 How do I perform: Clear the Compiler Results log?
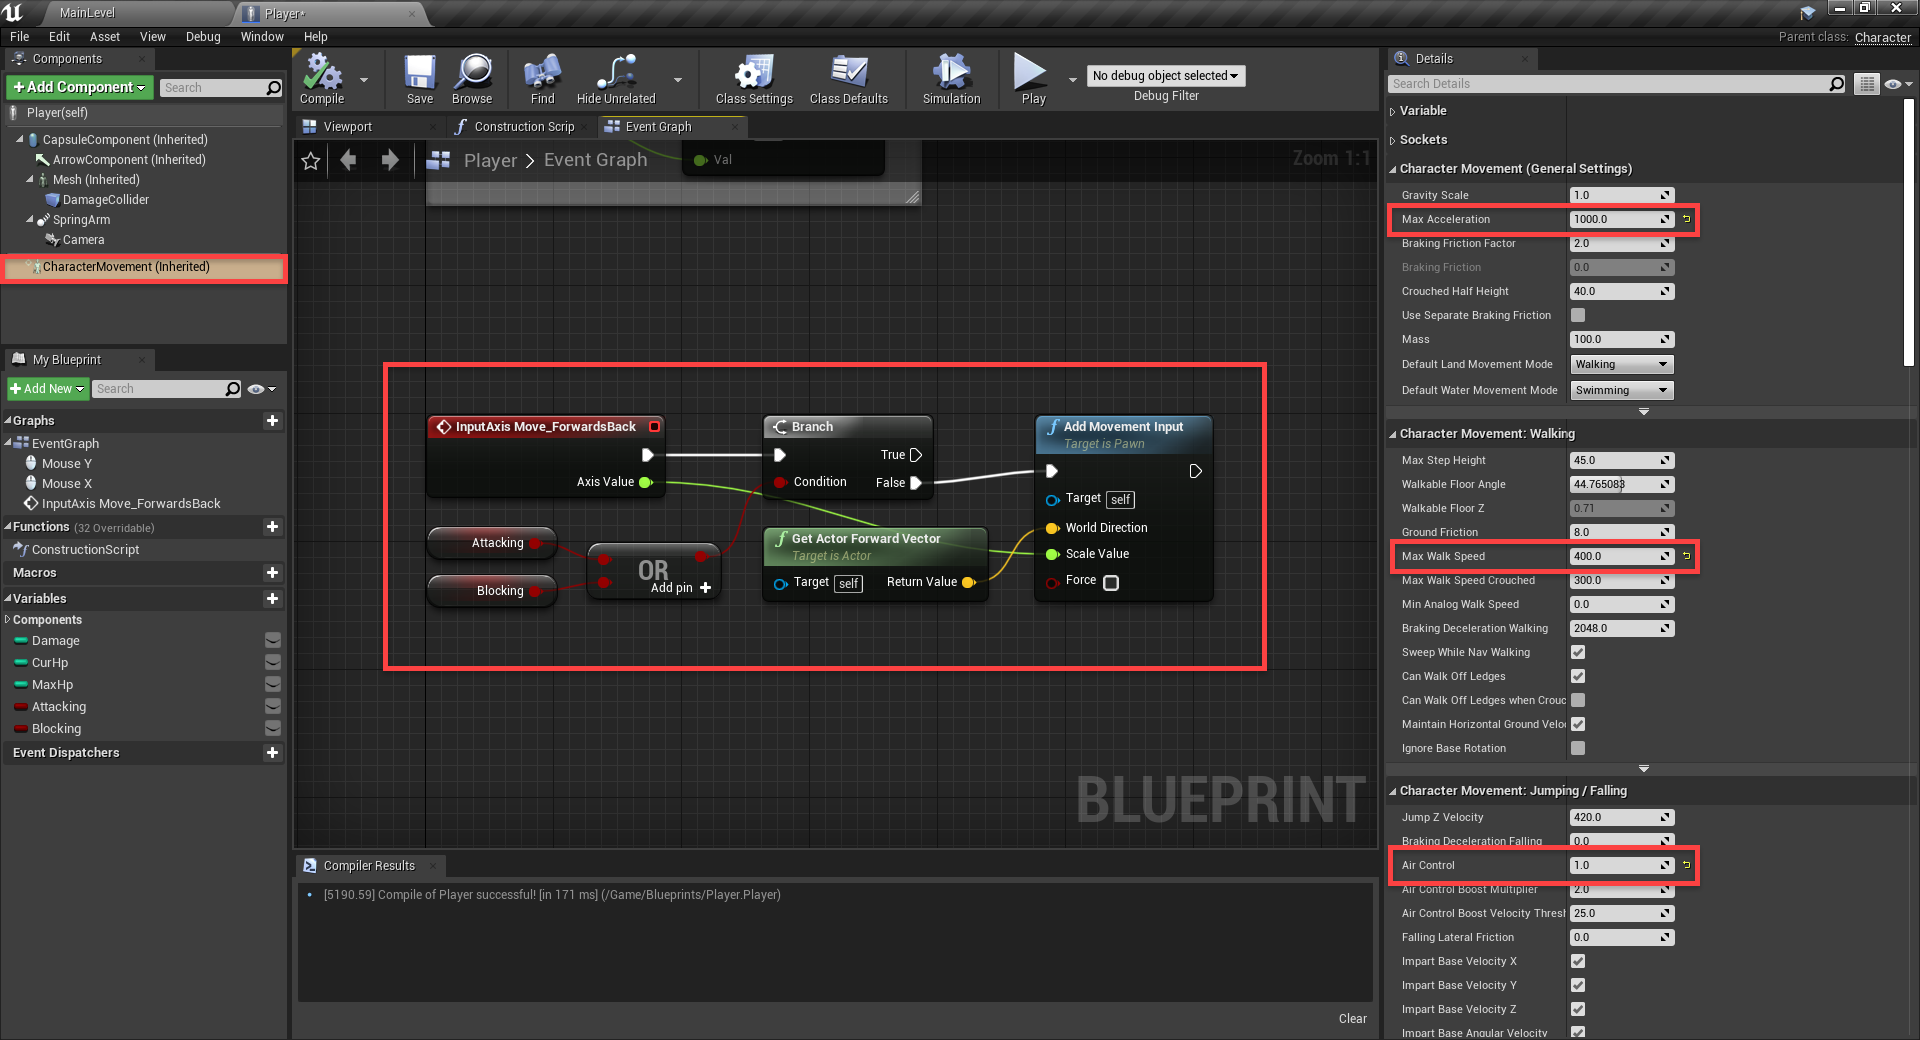[x=1352, y=1019]
